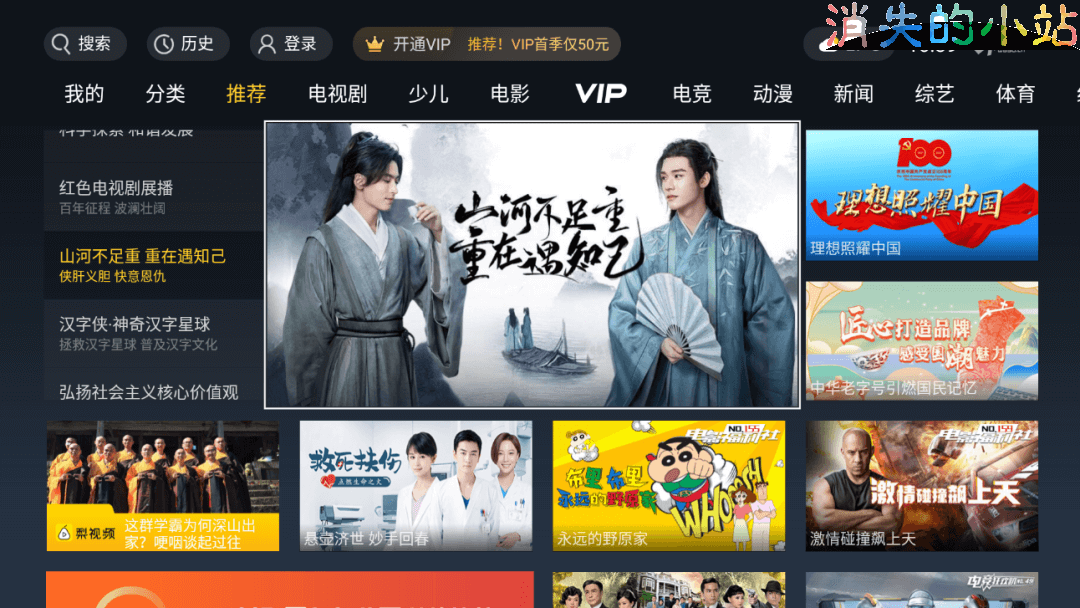Click the VIP首季仅50元 promotion button
This screenshot has width=1080, height=608.
(x=486, y=44)
